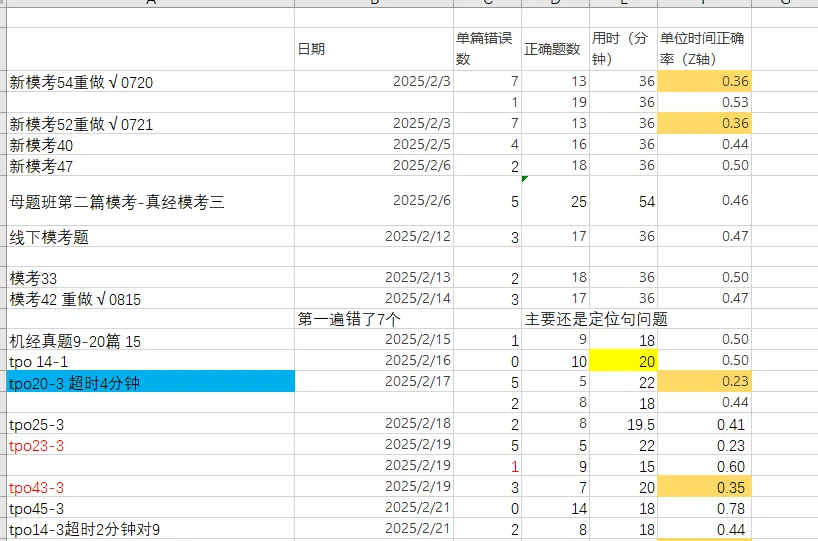Click the cell with value 0.78
Viewport: 818px width, 541px height.
704,508
